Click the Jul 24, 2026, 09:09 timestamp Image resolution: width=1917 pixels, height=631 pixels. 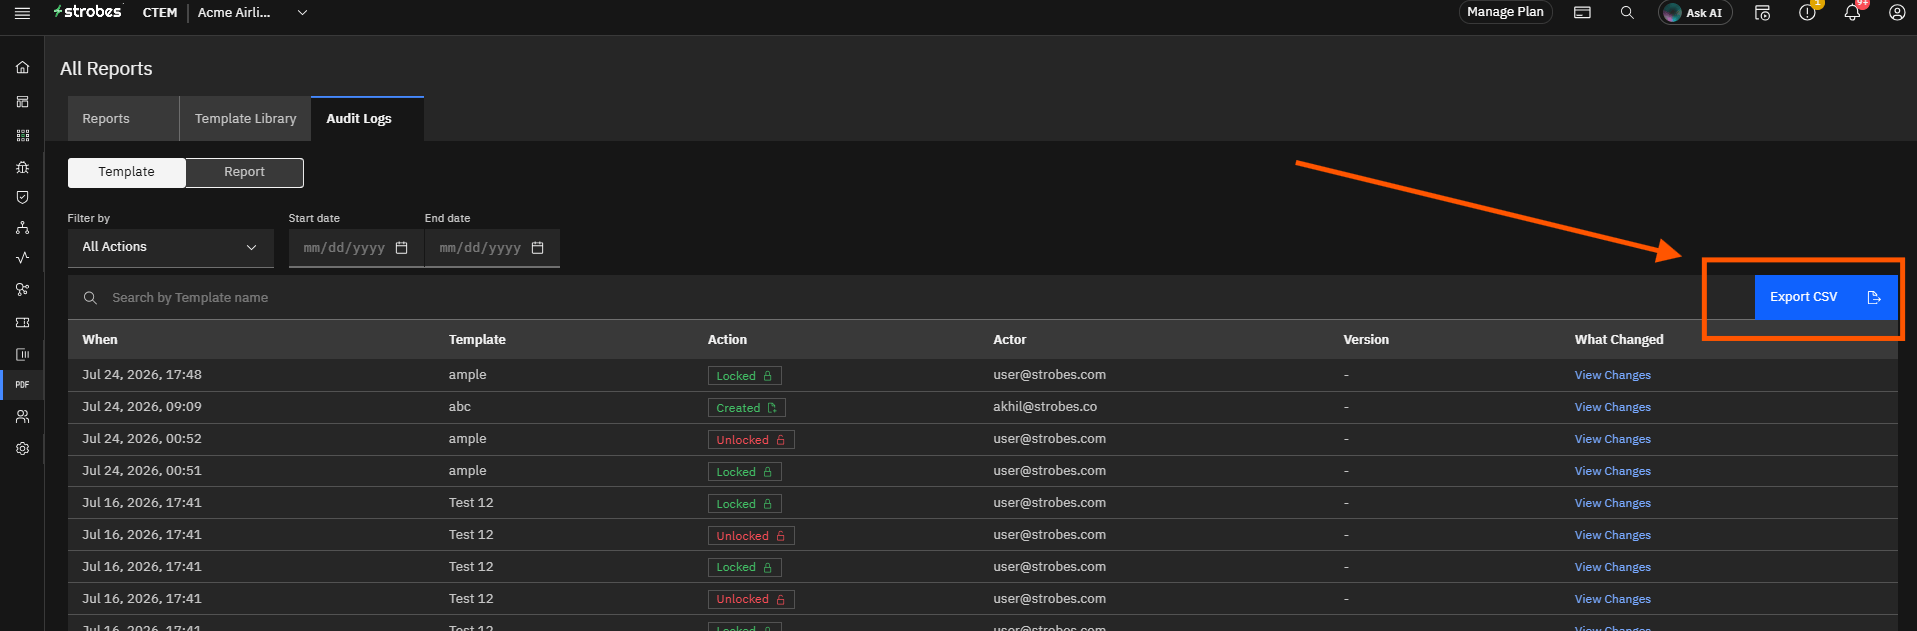(142, 407)
